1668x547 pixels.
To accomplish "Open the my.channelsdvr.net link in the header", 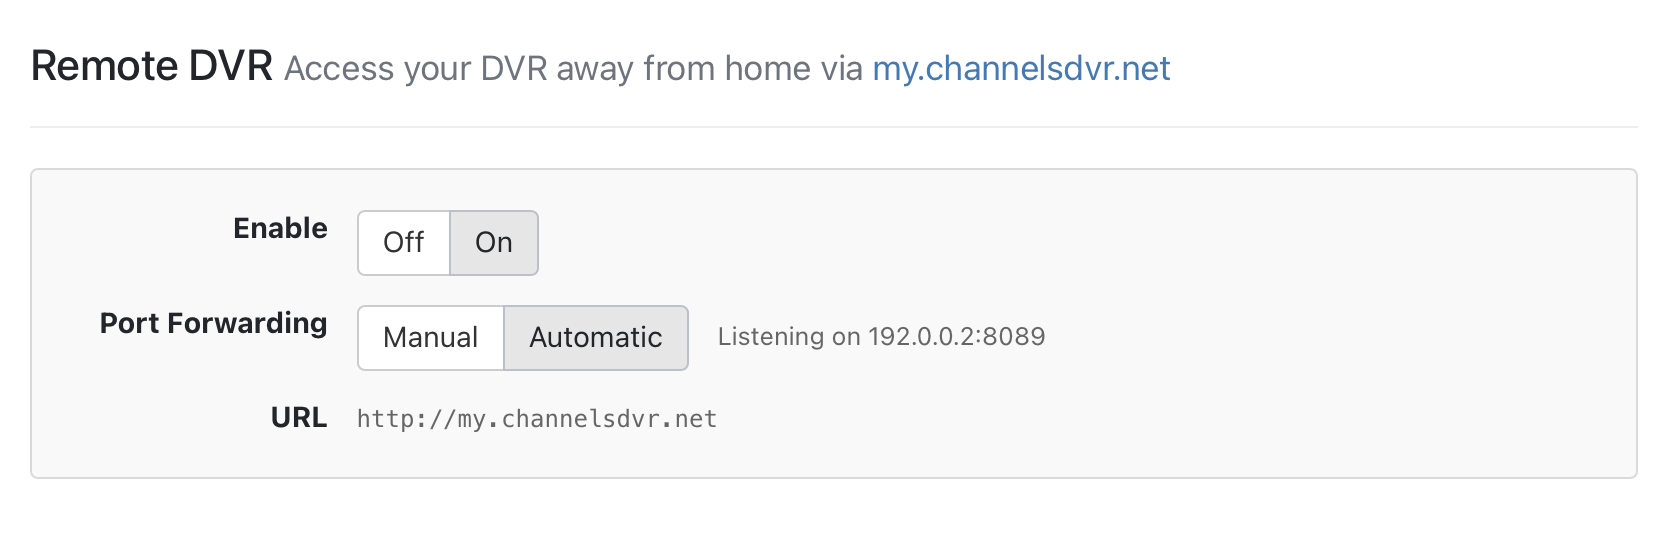I will [1021, 69].
